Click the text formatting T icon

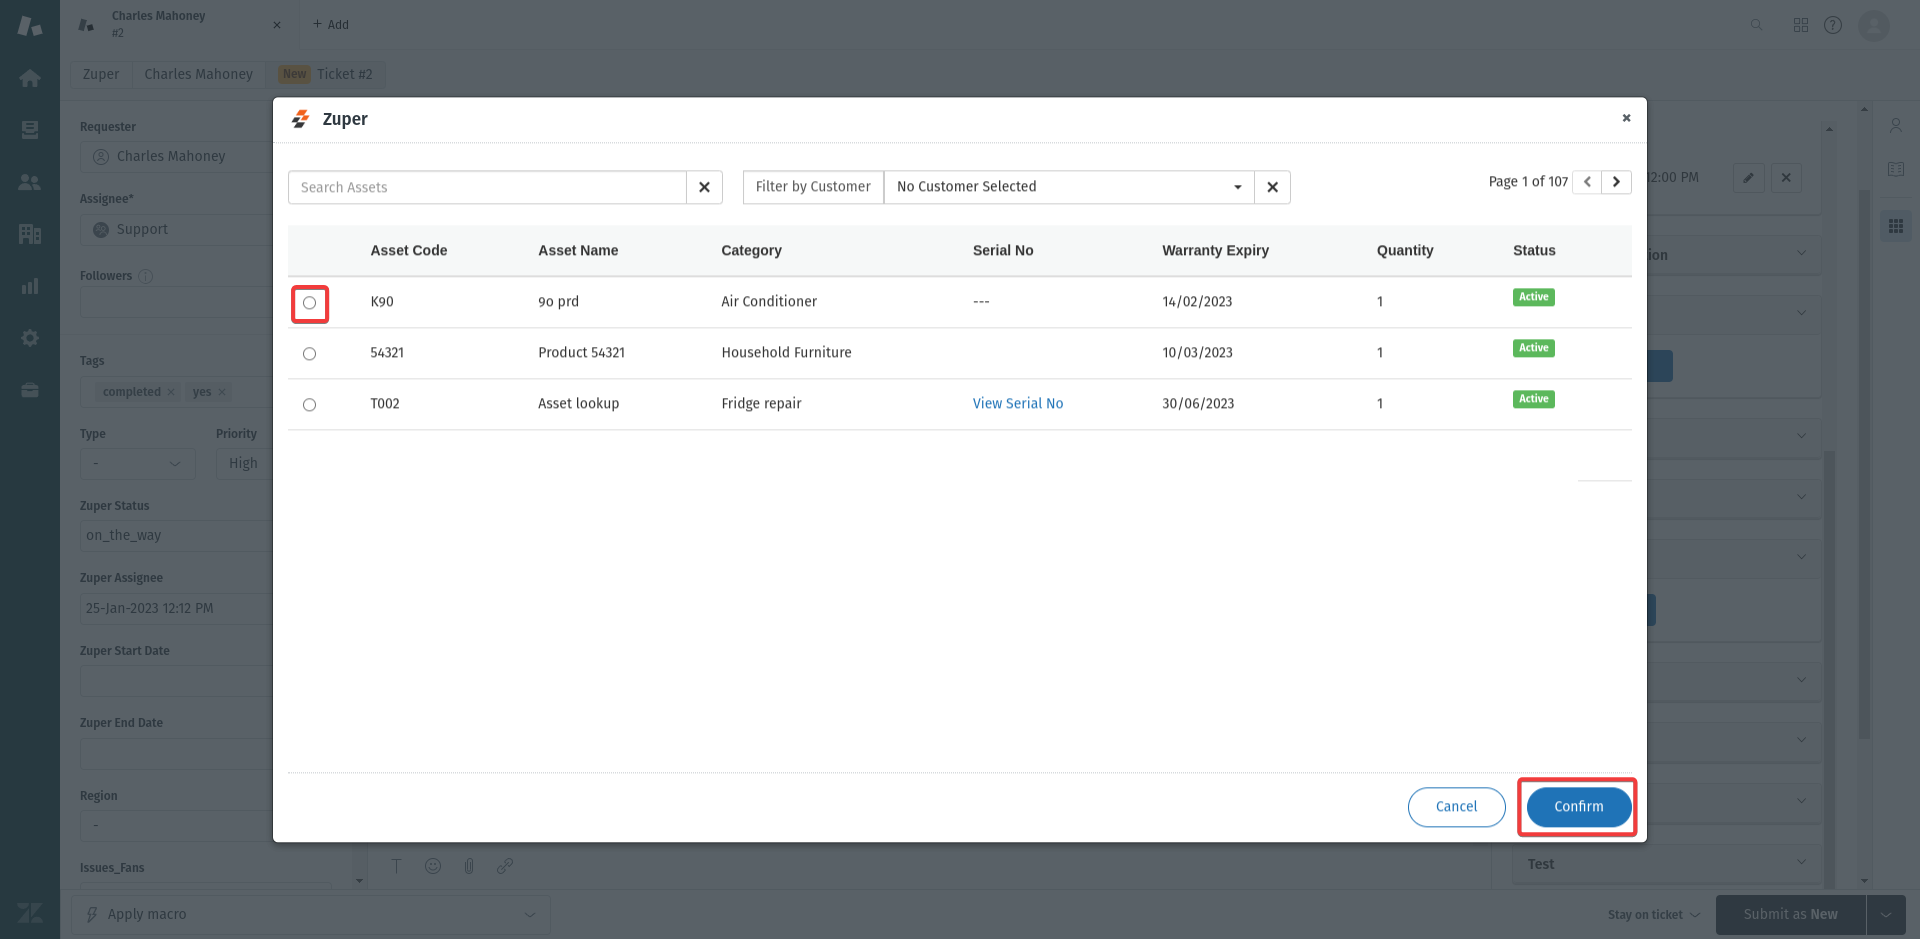coord(397,866)
